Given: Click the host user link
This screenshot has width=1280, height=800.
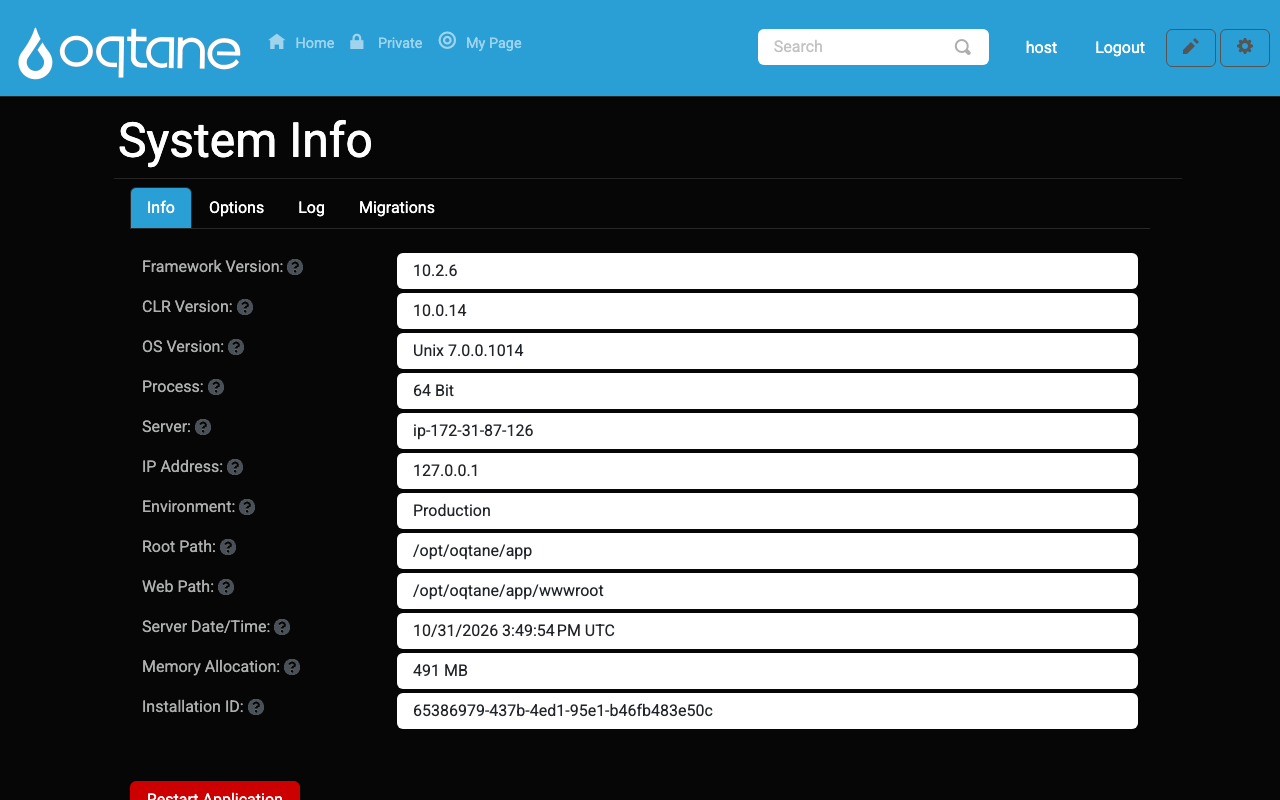Looking at the screenshot, I should click(x=1041, y=47).
